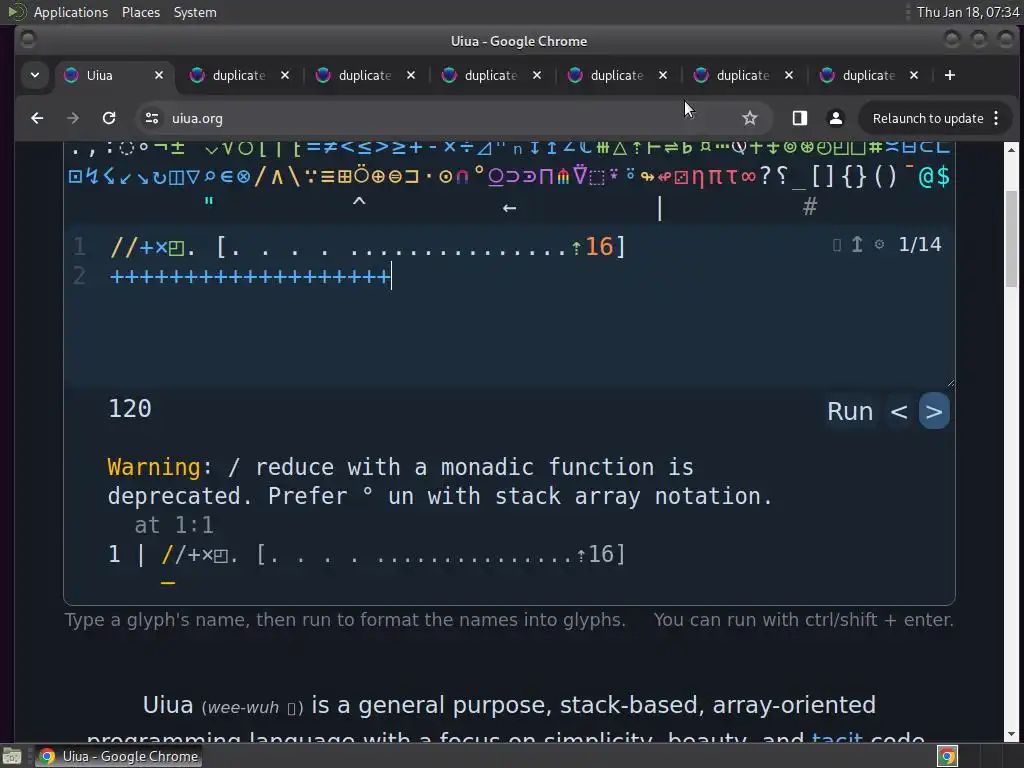Insert the rainbow-colored glyph
Image resolution: width=1024 pixels, height=768 pixels.
click(x=563, y=176)
